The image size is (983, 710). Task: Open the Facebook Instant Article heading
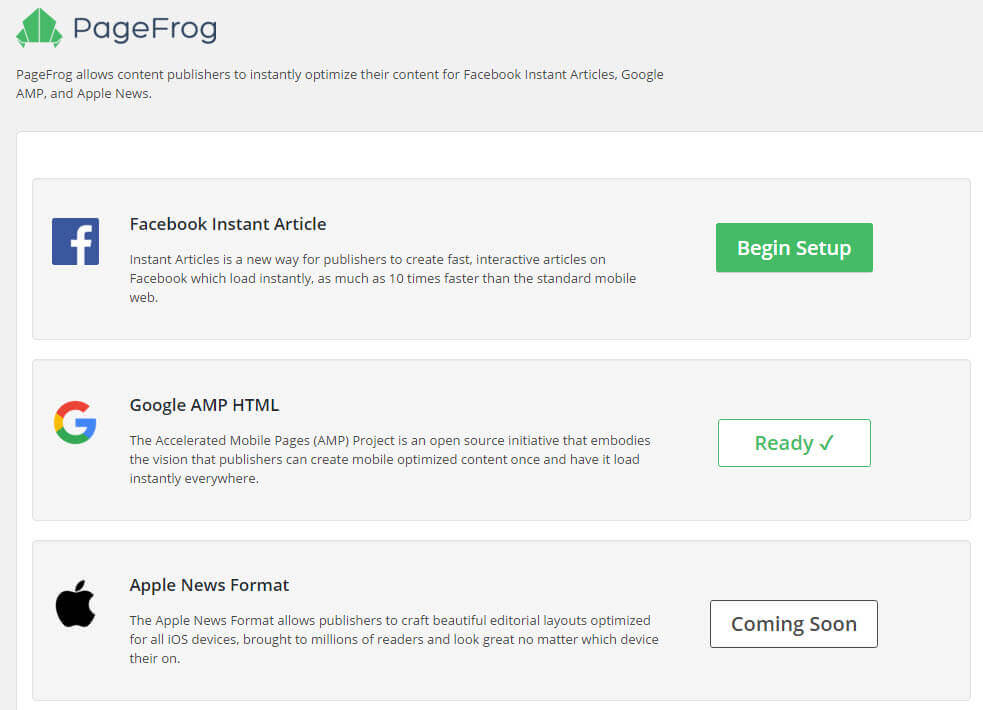(x=228, y=224)
